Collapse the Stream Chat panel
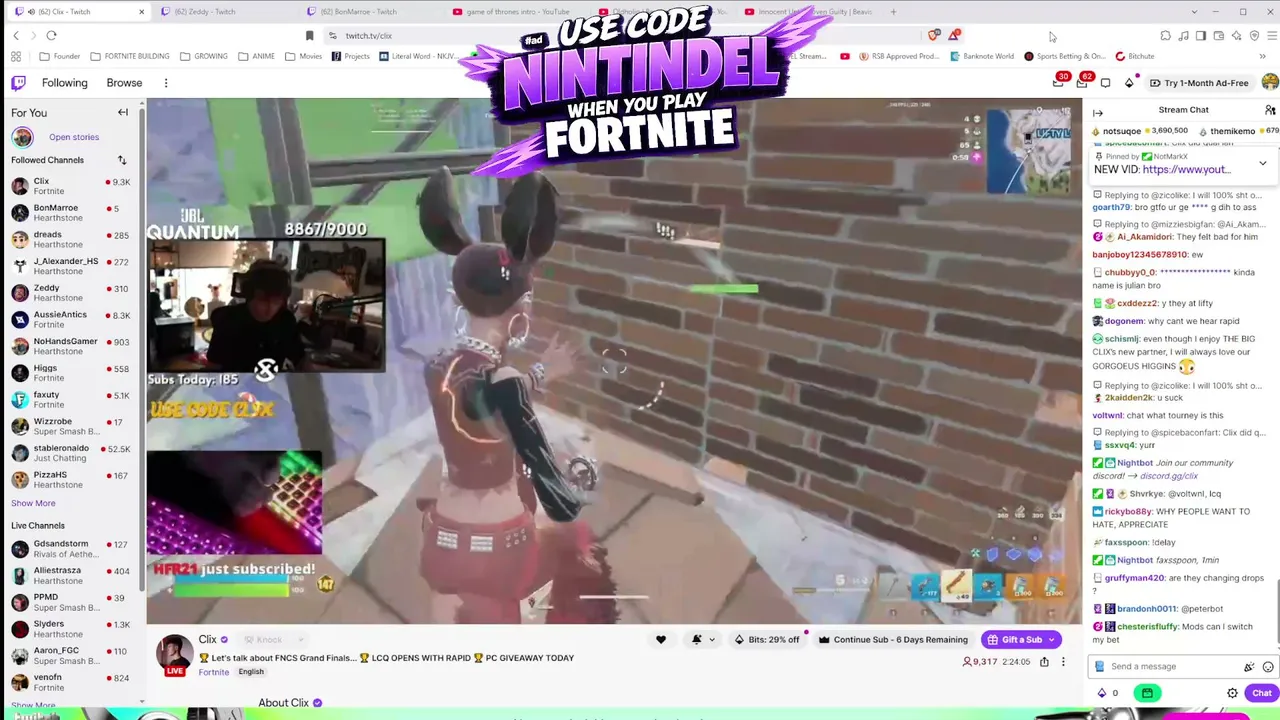This screenshot has height=720, width=1280. 1098,113
